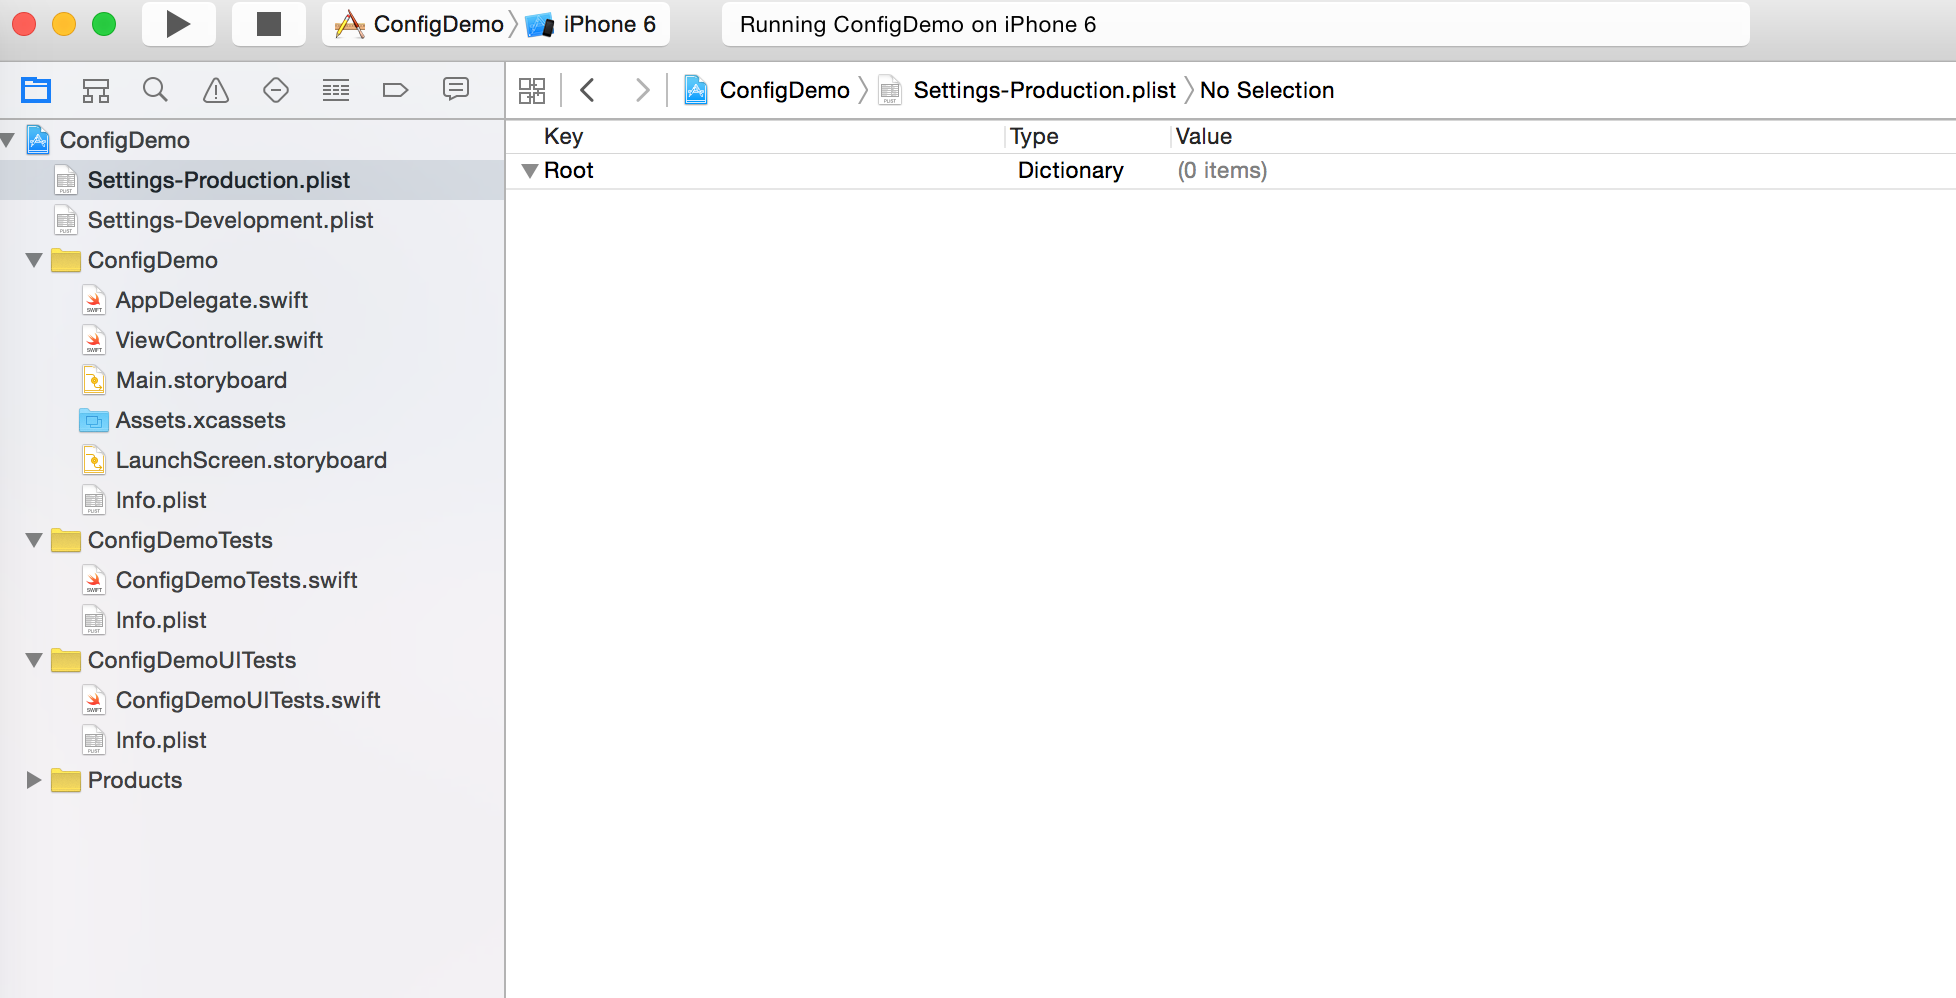Open the Report navigator
Viewport: 1956px width, 998px height.
tap(455, 90)
